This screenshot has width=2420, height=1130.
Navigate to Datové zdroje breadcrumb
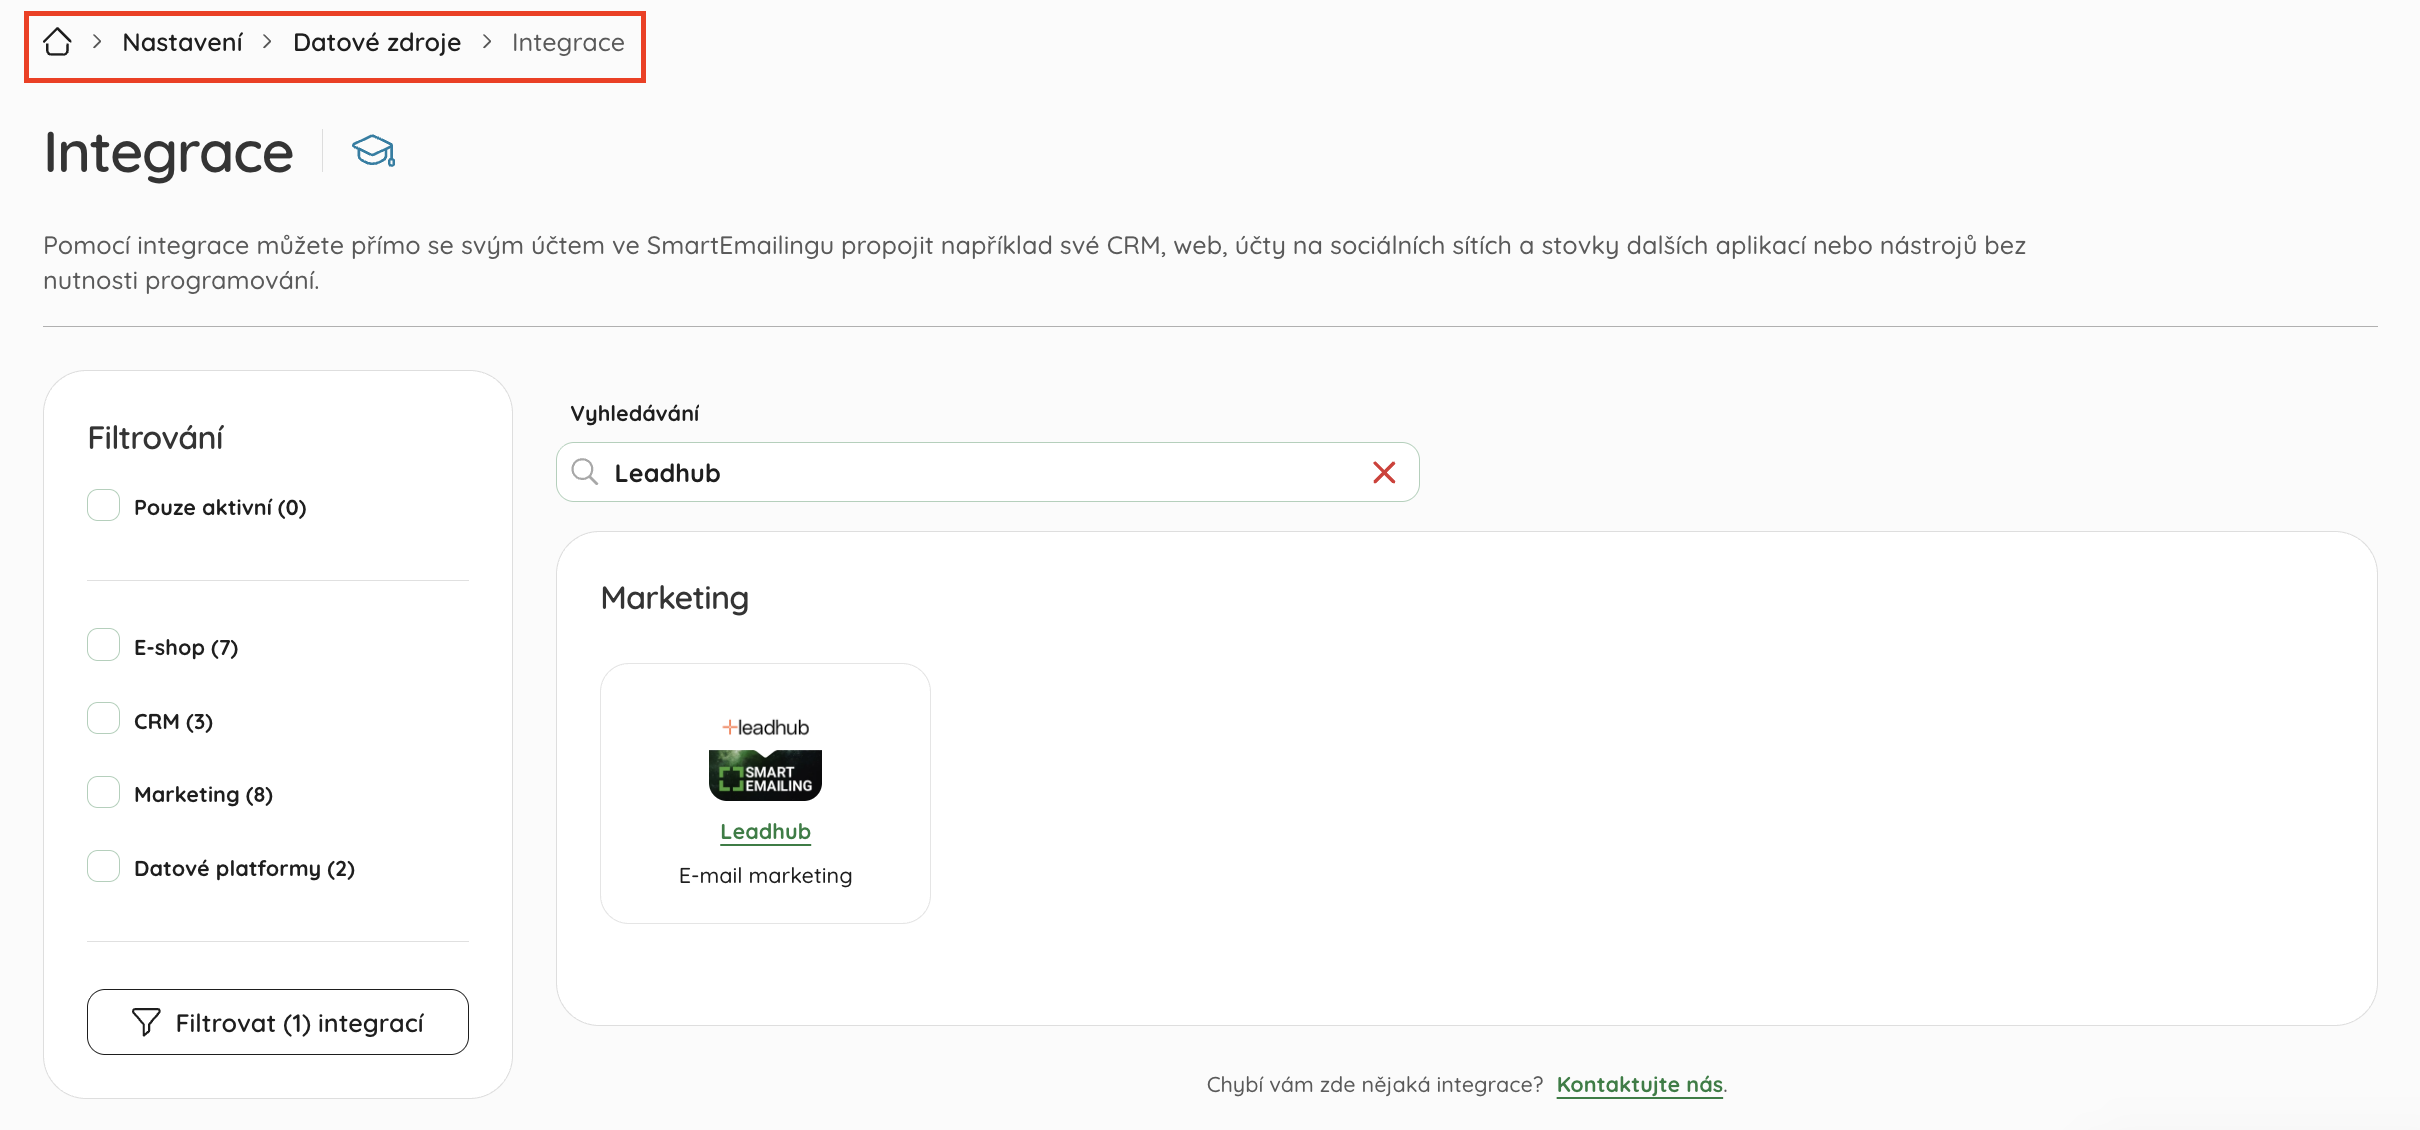point(377,42)
